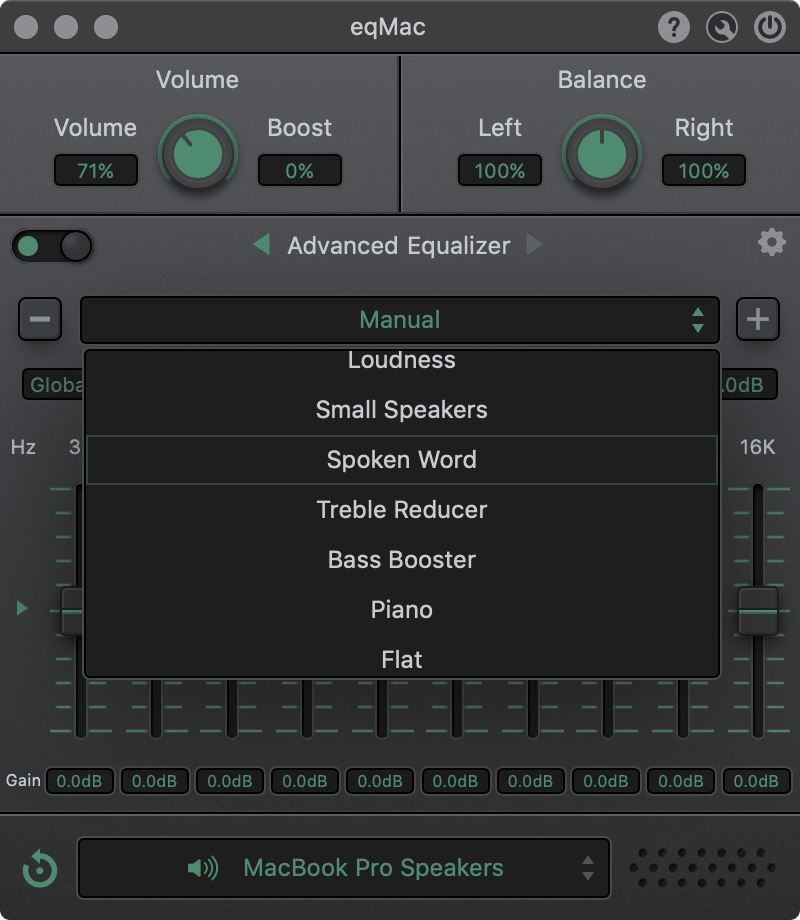This screenshot has width=800, height=920.
Task: Click the plus button to save preset
Action: point(758,320)
